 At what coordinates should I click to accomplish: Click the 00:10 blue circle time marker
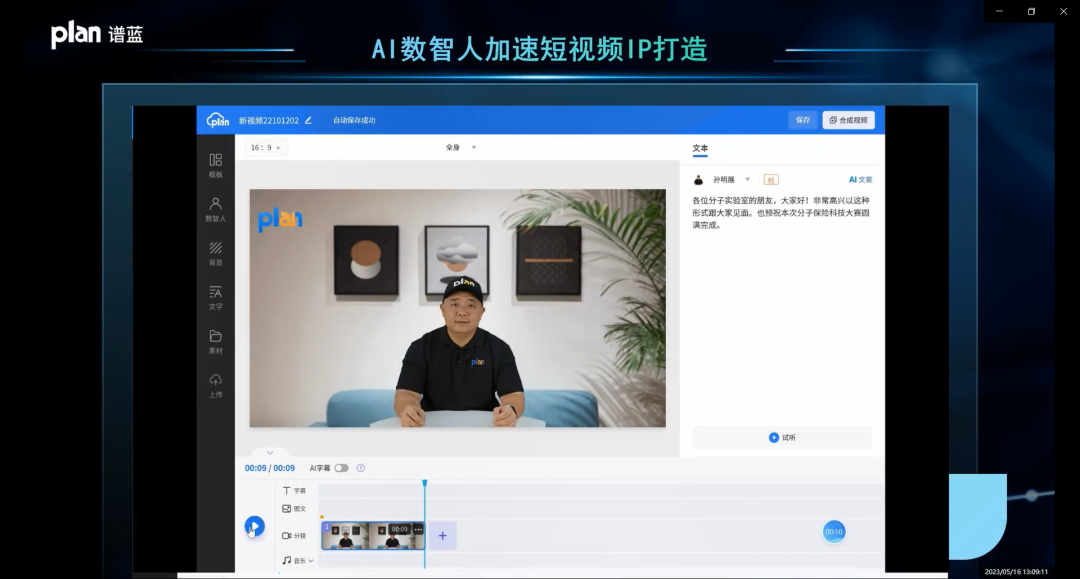(833, 531)
